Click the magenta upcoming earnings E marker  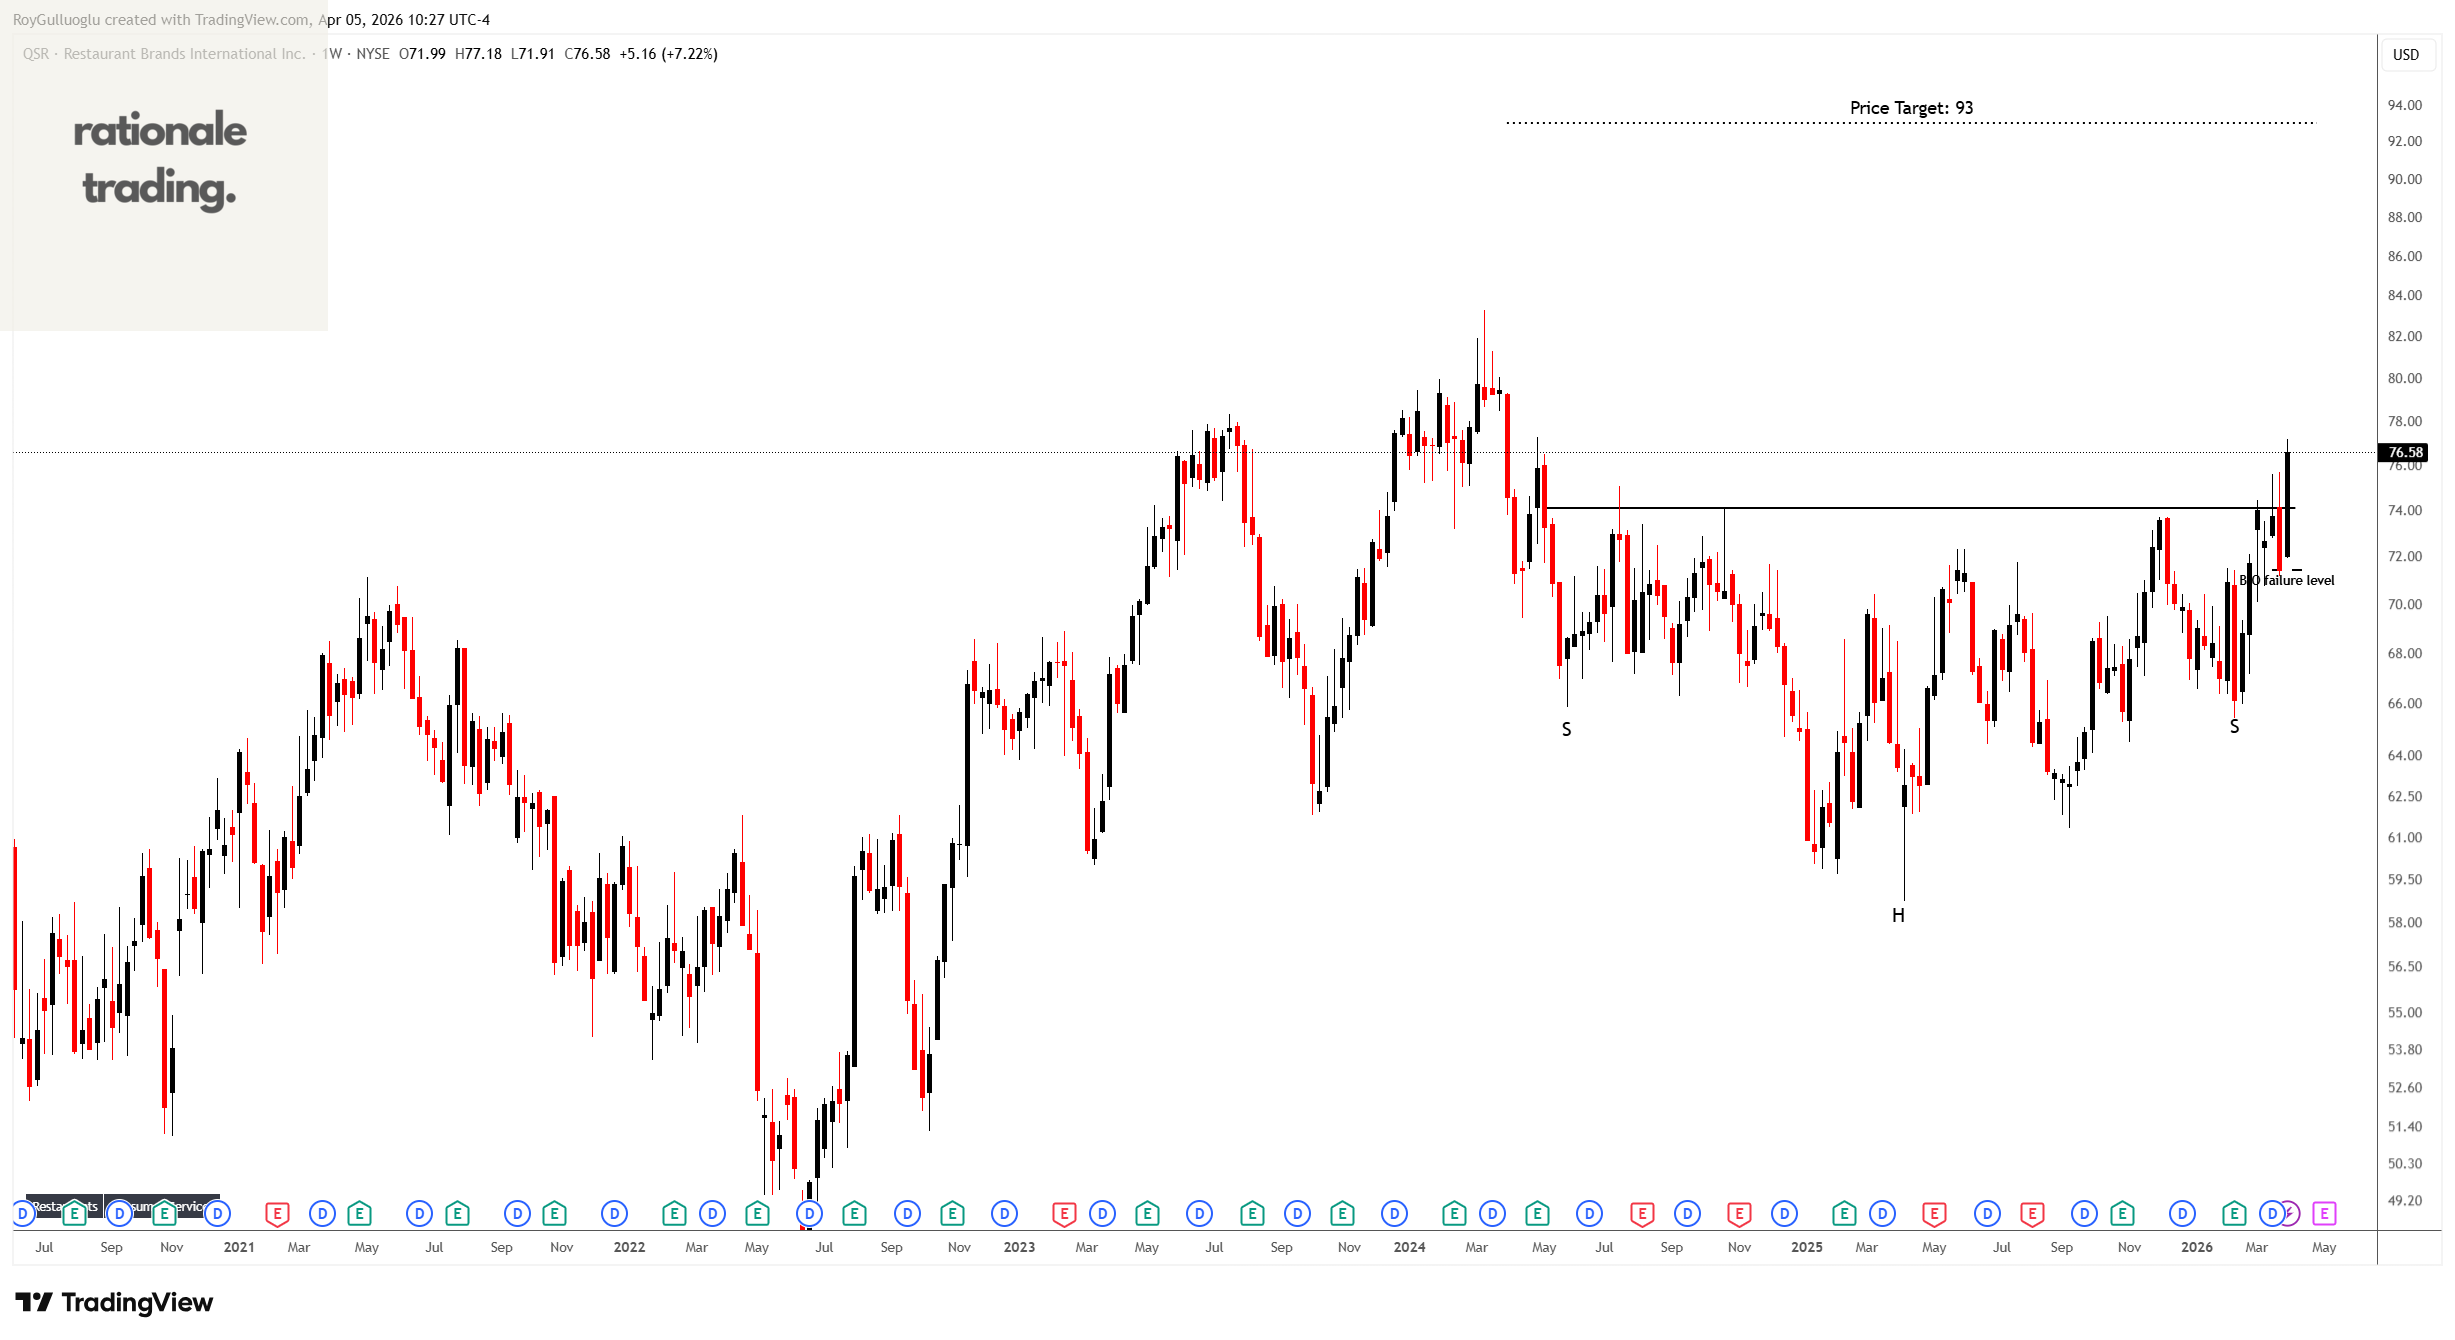click(x=2324, y=1214)
